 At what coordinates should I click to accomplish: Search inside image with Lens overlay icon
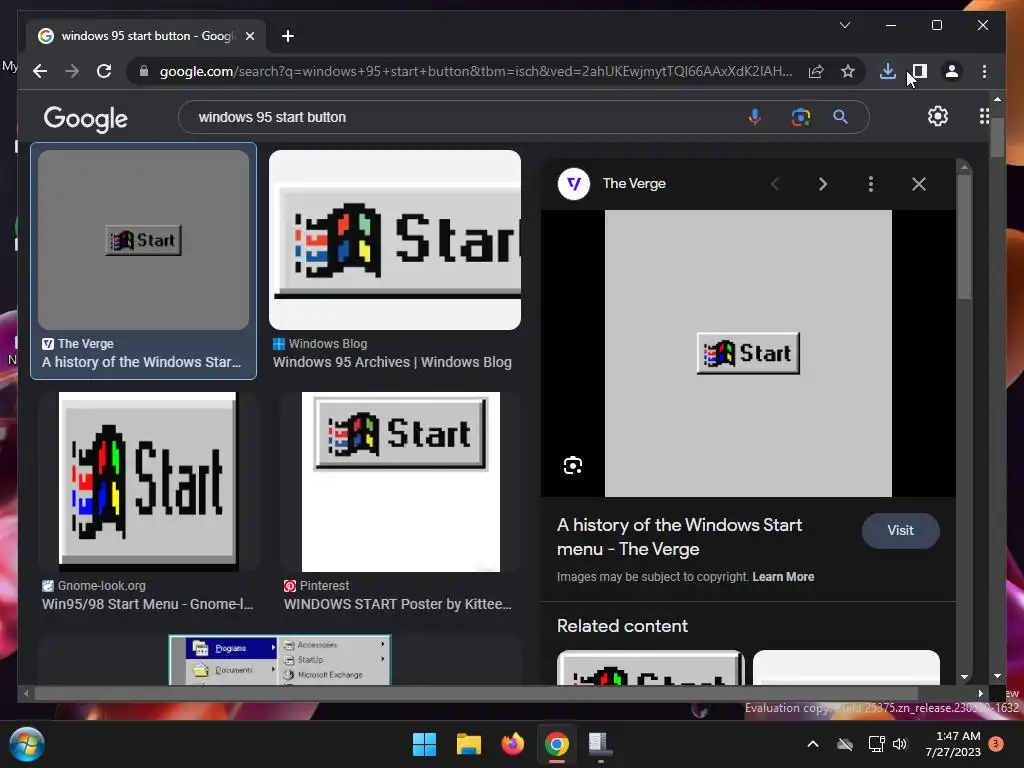[573, 465]
